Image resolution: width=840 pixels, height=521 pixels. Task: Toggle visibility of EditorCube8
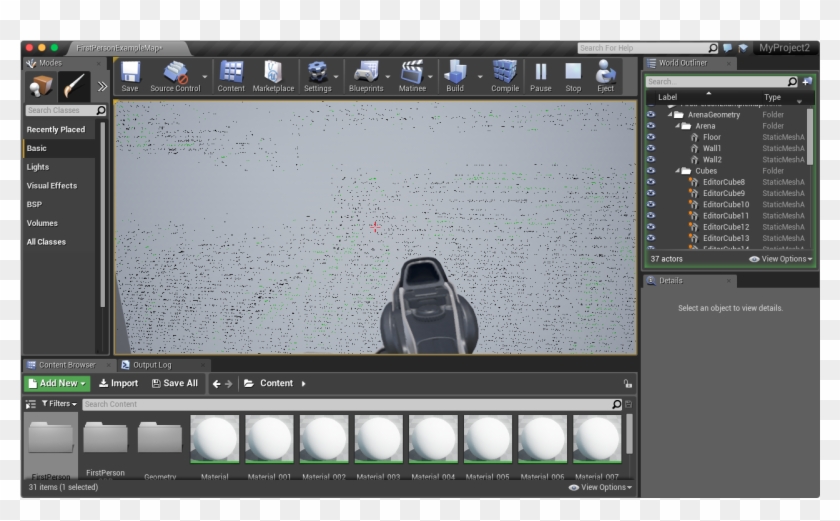tap(651, 182)
